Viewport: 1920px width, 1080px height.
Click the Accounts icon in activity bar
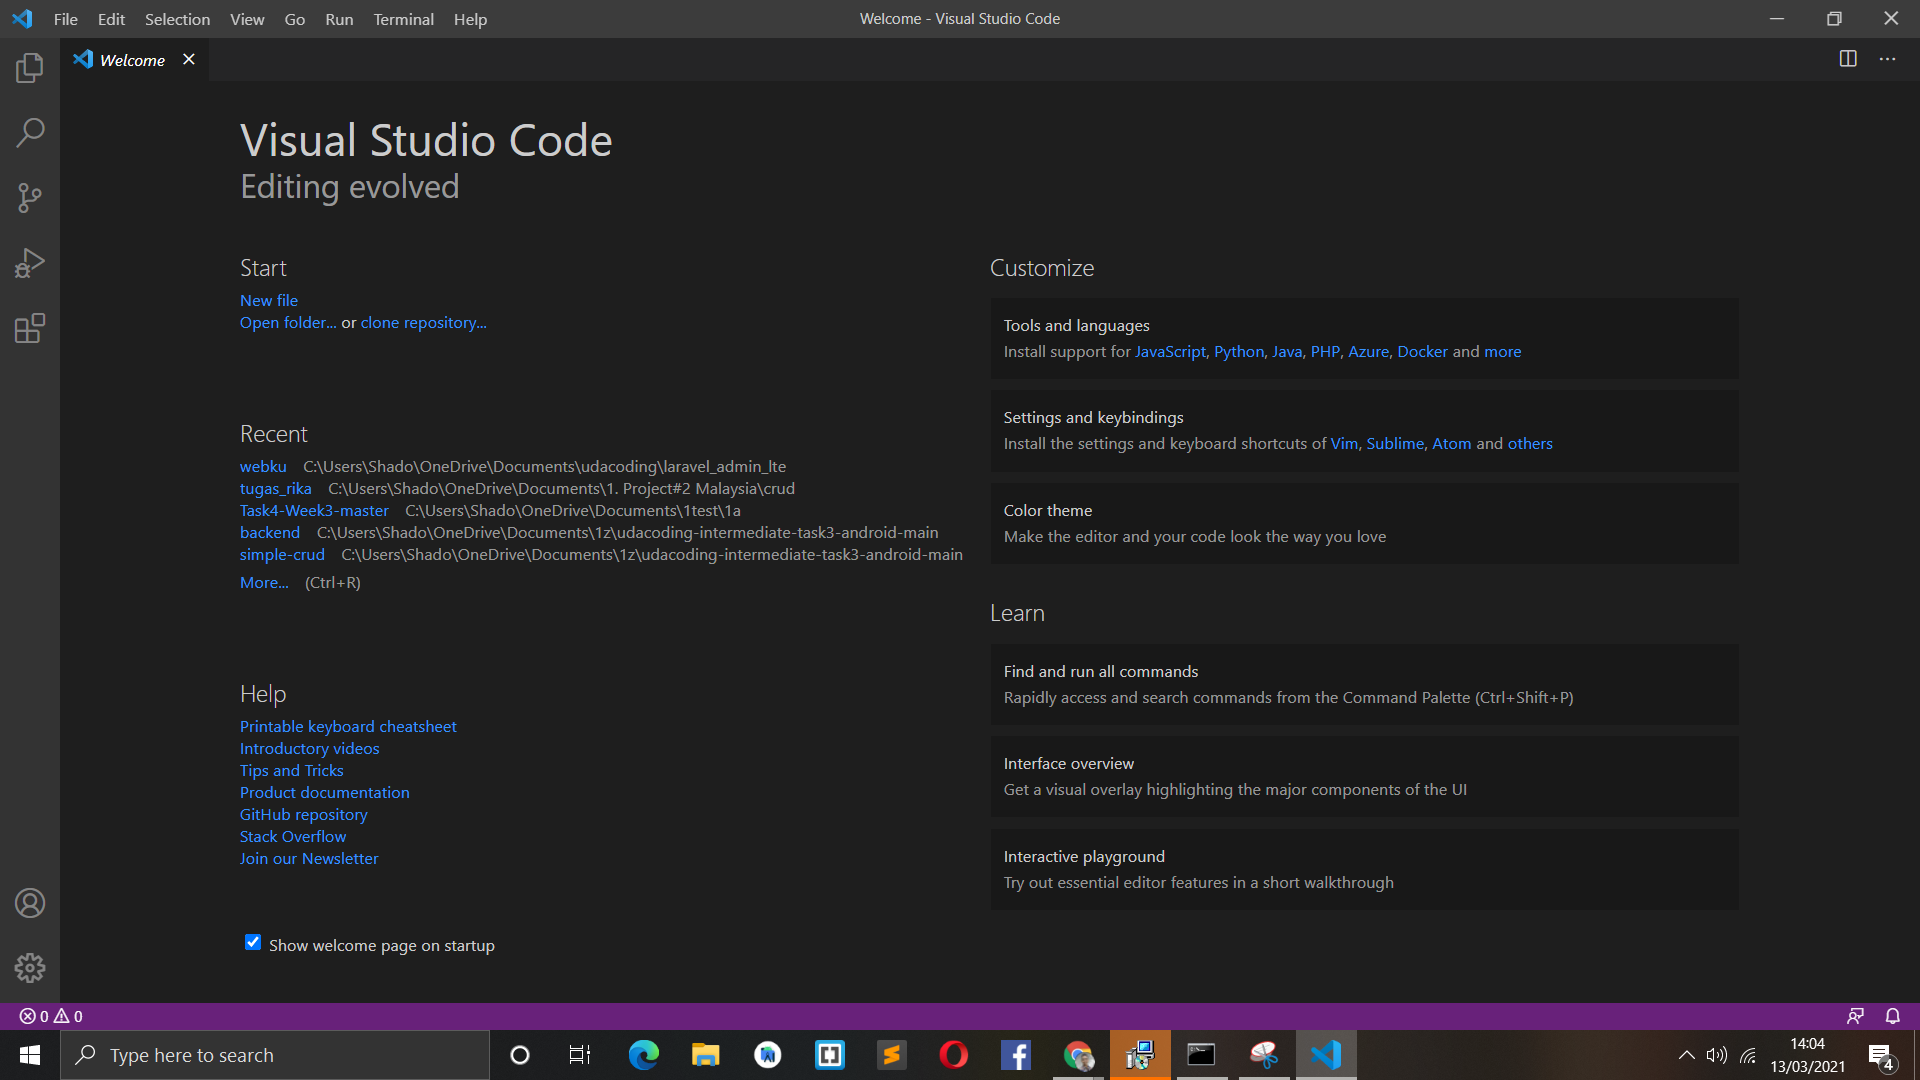pyautogui.click(x=30, y=903)
